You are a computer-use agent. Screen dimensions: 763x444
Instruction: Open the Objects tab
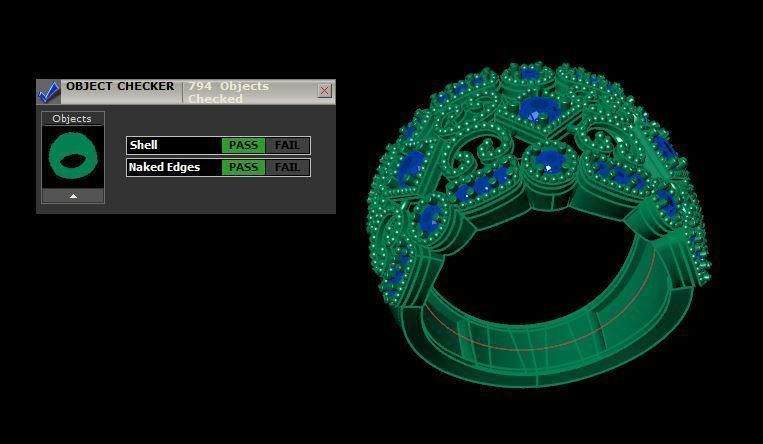[x=72, y=118]
